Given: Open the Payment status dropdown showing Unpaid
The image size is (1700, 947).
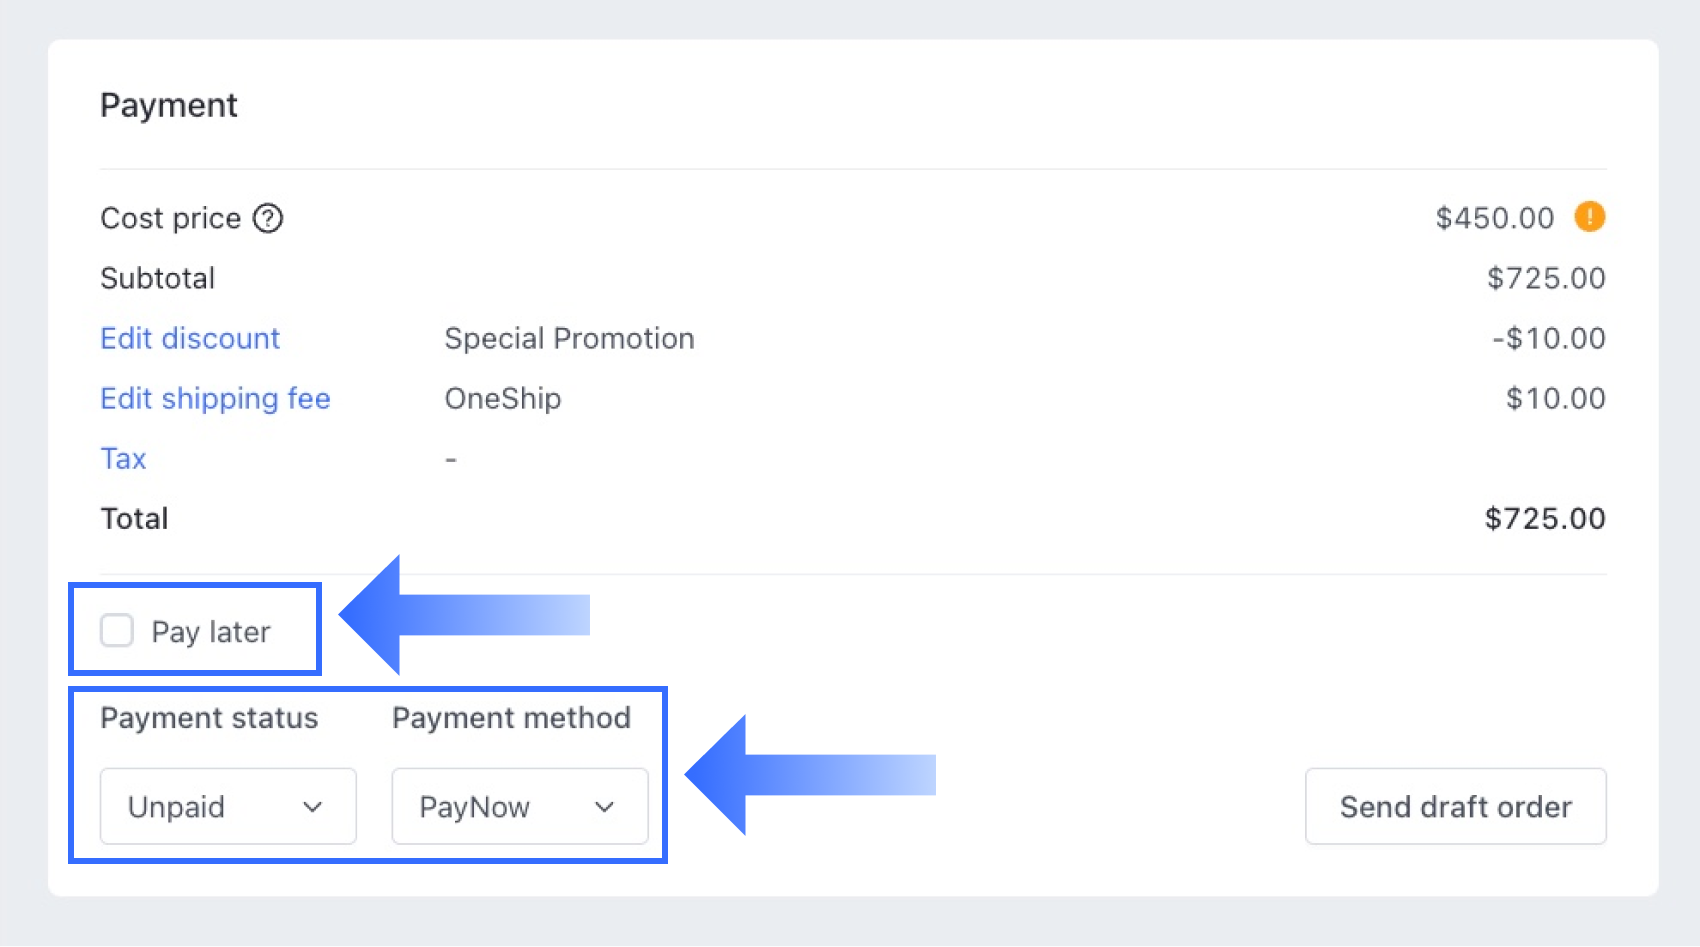Looking at the screenshot, I should point(228,807).
